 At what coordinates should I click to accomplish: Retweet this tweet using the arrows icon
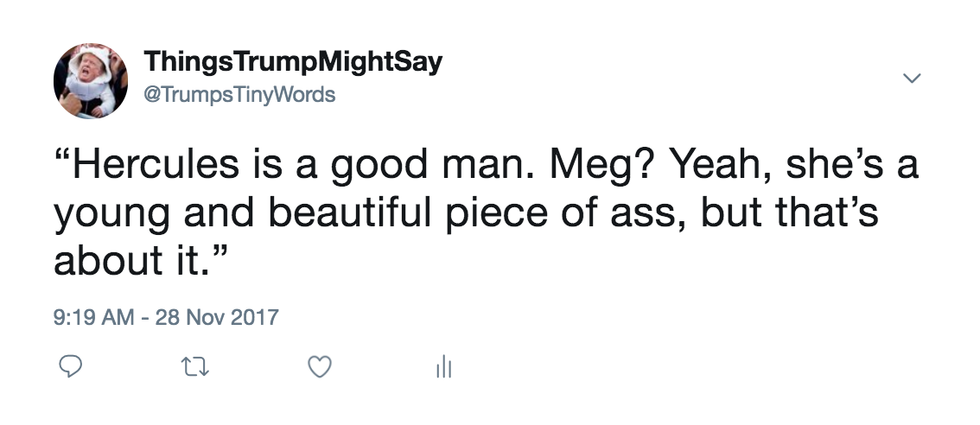[x=191, y=369]
